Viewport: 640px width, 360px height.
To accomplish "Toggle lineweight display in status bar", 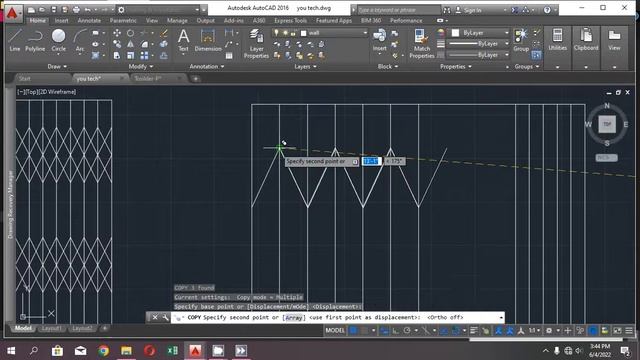I will (473, 330).
